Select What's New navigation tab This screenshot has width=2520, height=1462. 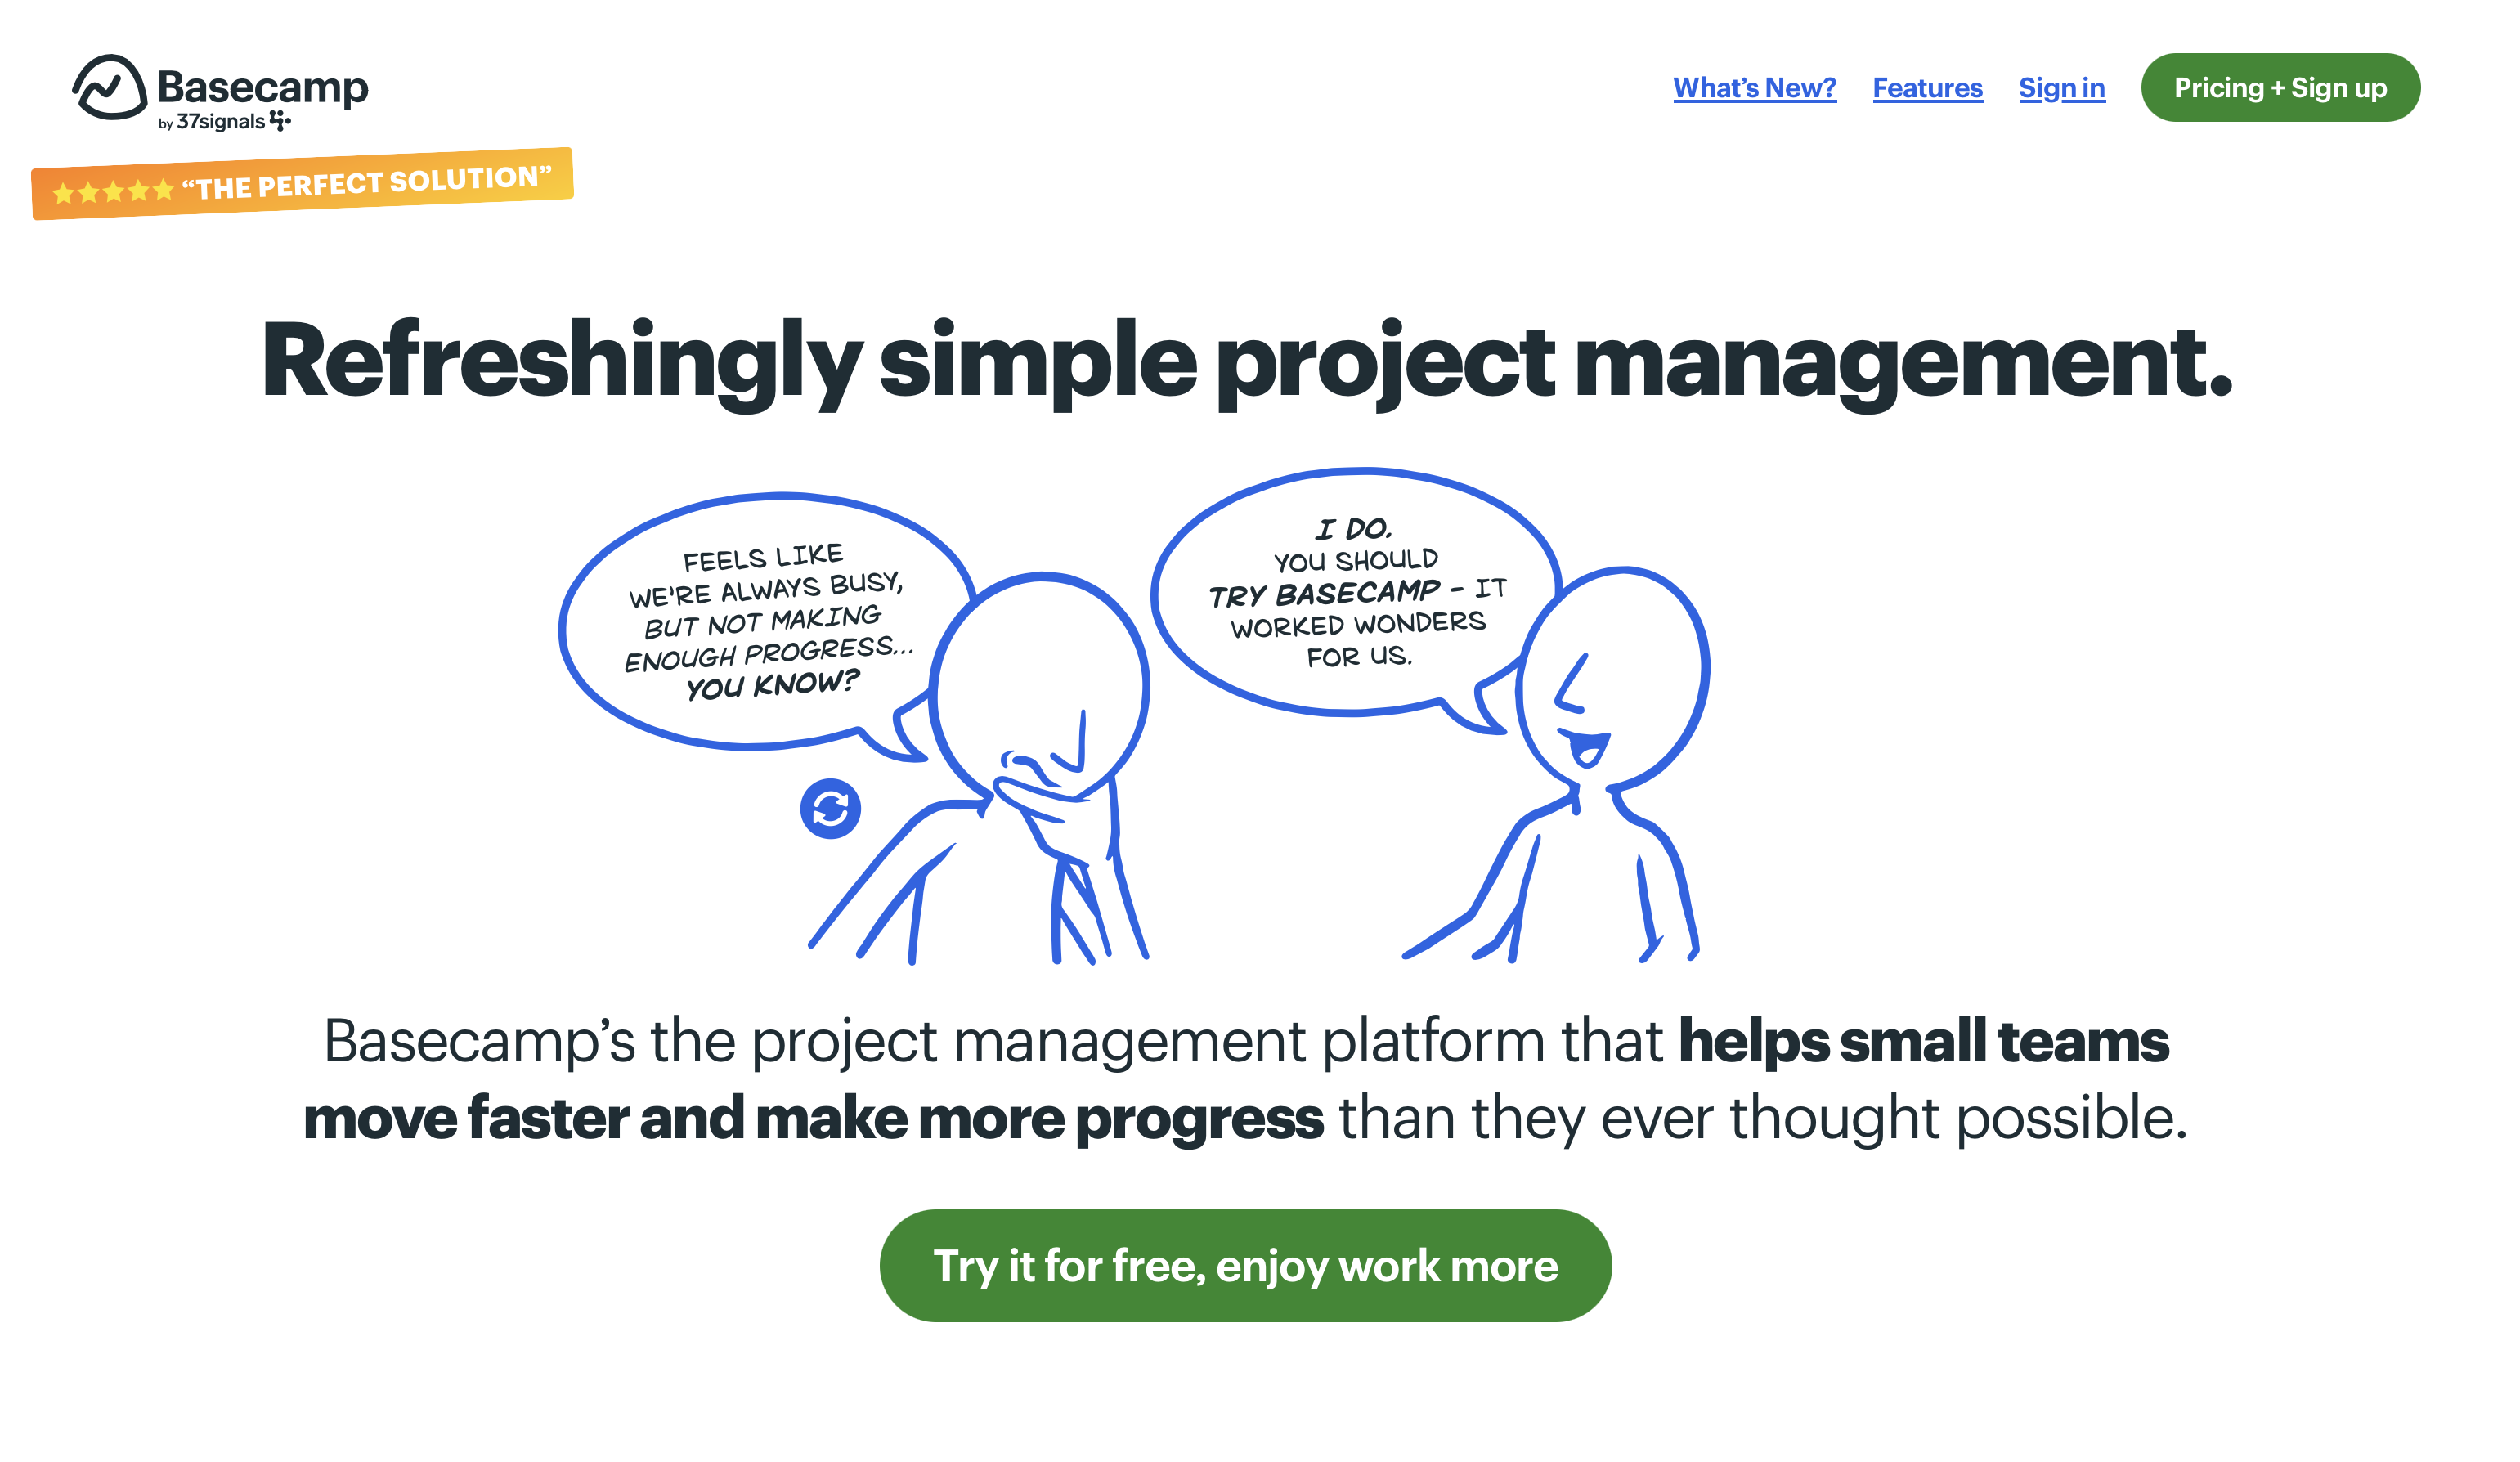[1752, 87]
